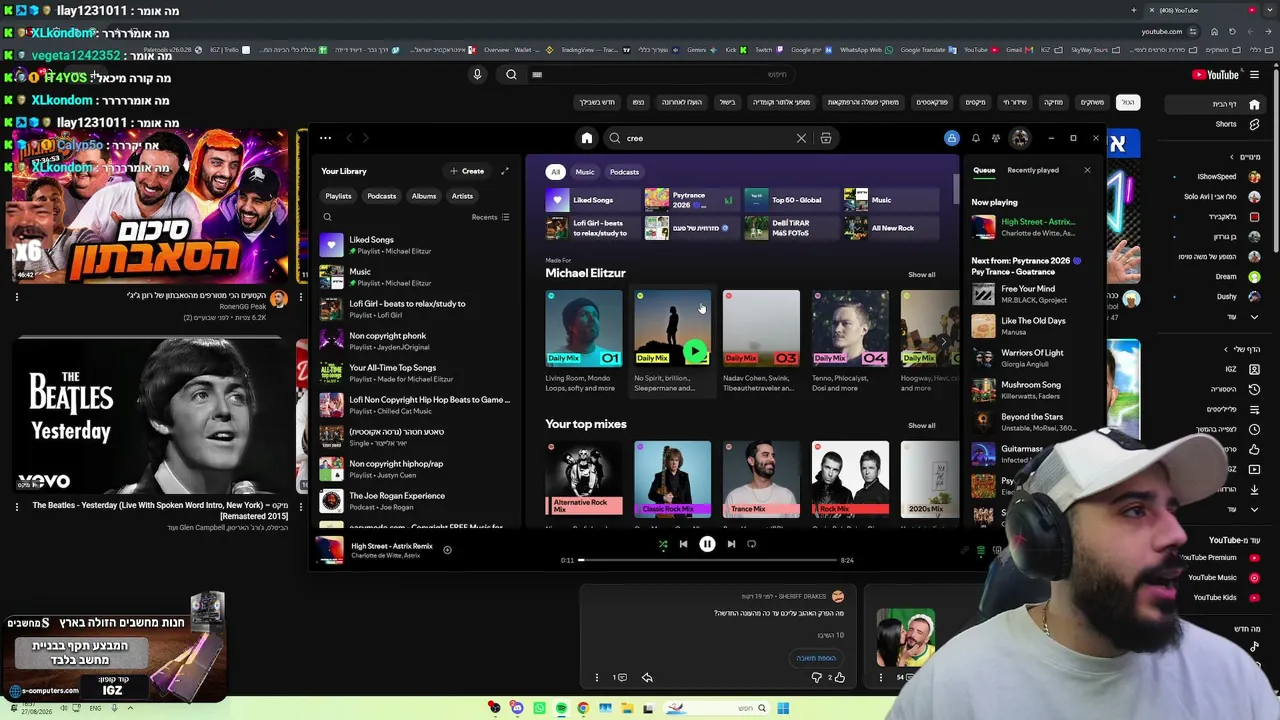Open Spotify three-dot main menu
This screenshot has height=720, width=1280.
pyautogui.click(x=325, y=138)
